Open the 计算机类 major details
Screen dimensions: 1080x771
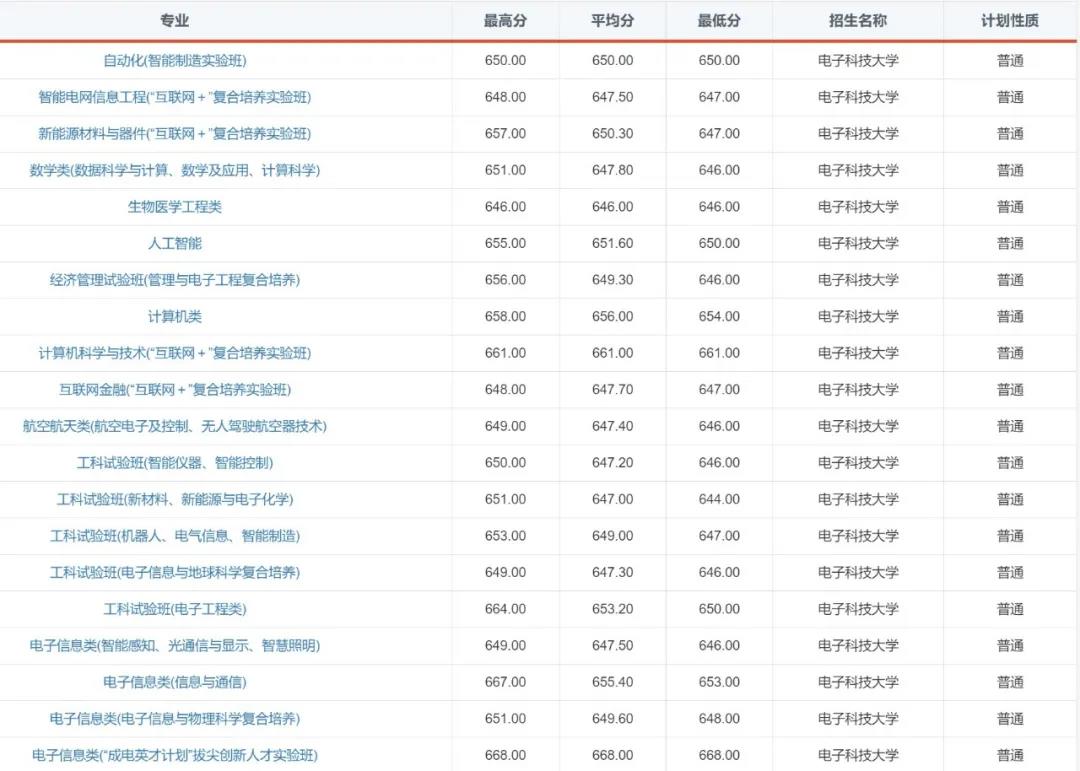click(175, 316)
